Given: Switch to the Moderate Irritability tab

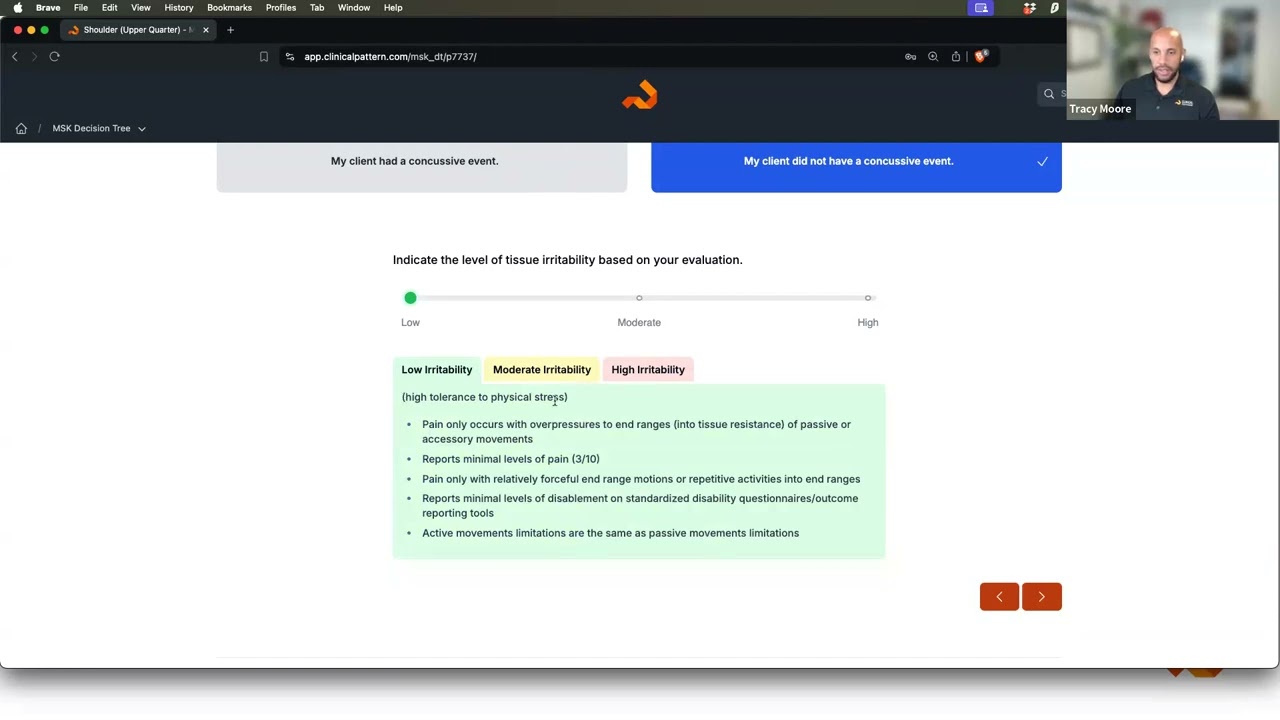Looking at the screenshot, I should 541,370.
